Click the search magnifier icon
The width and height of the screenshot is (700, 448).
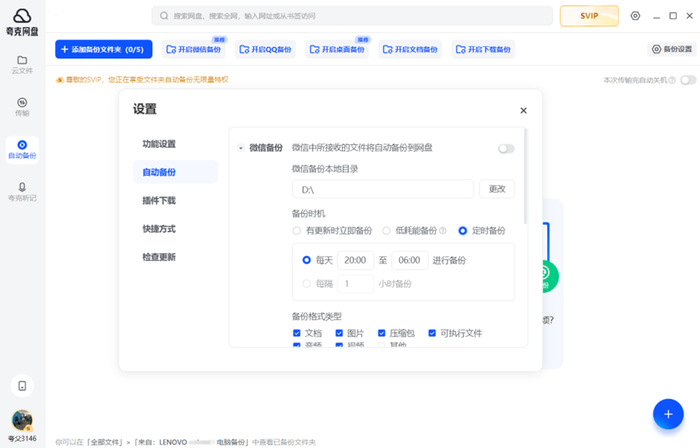tap(164, 16)
